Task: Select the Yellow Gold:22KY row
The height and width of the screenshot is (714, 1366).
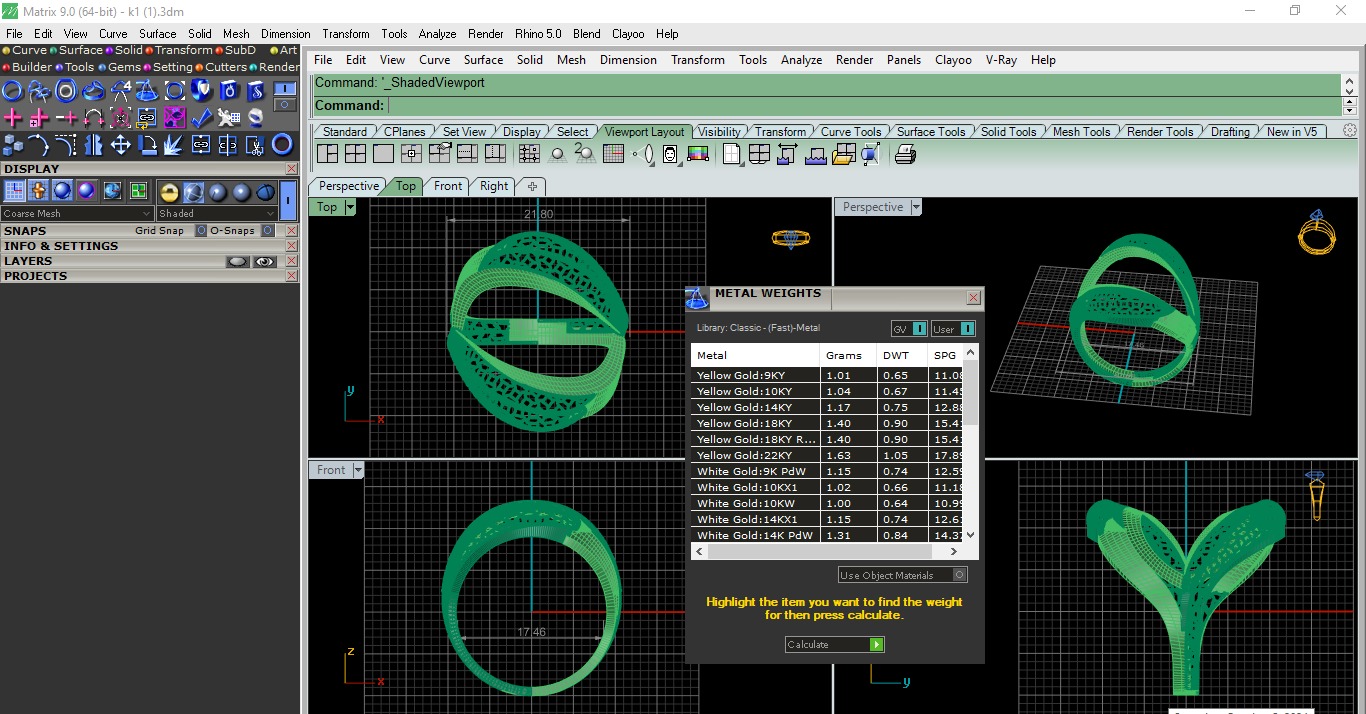Action: (828, 455)
